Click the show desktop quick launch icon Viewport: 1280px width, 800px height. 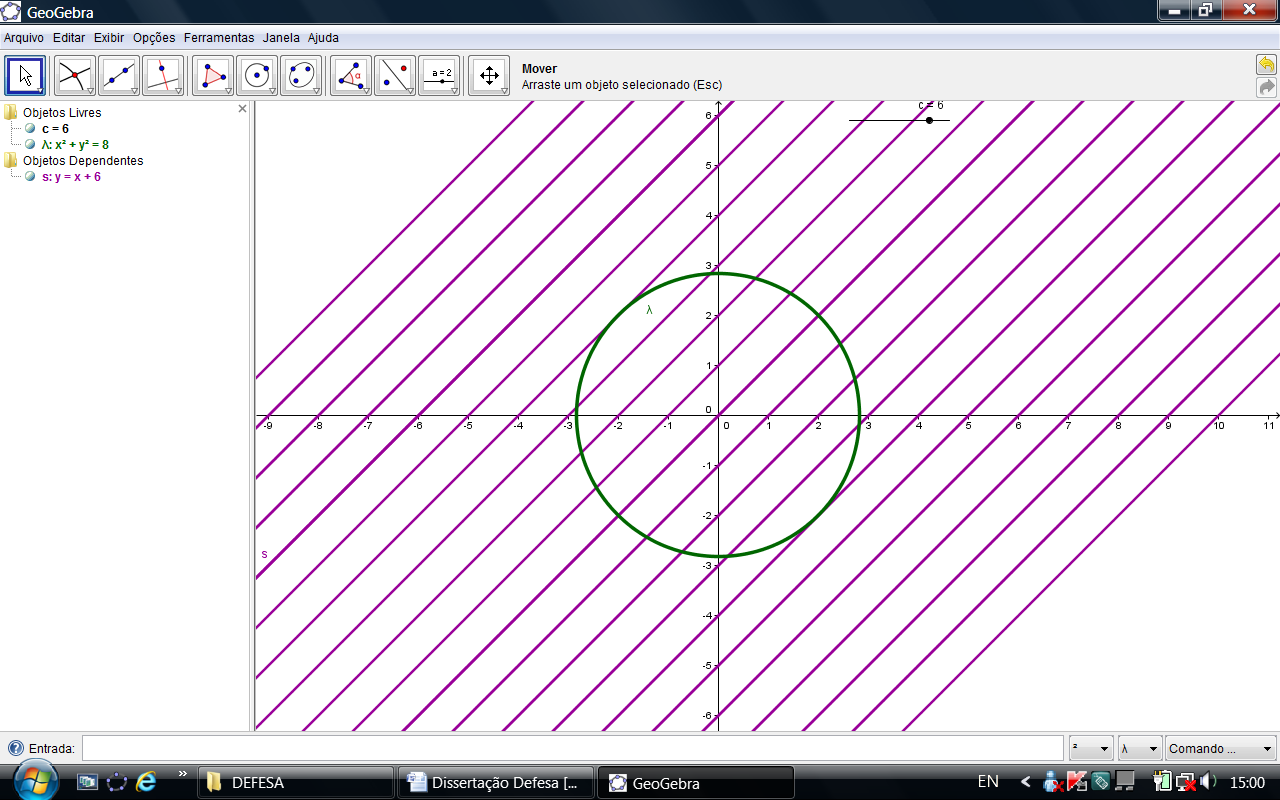88,783
